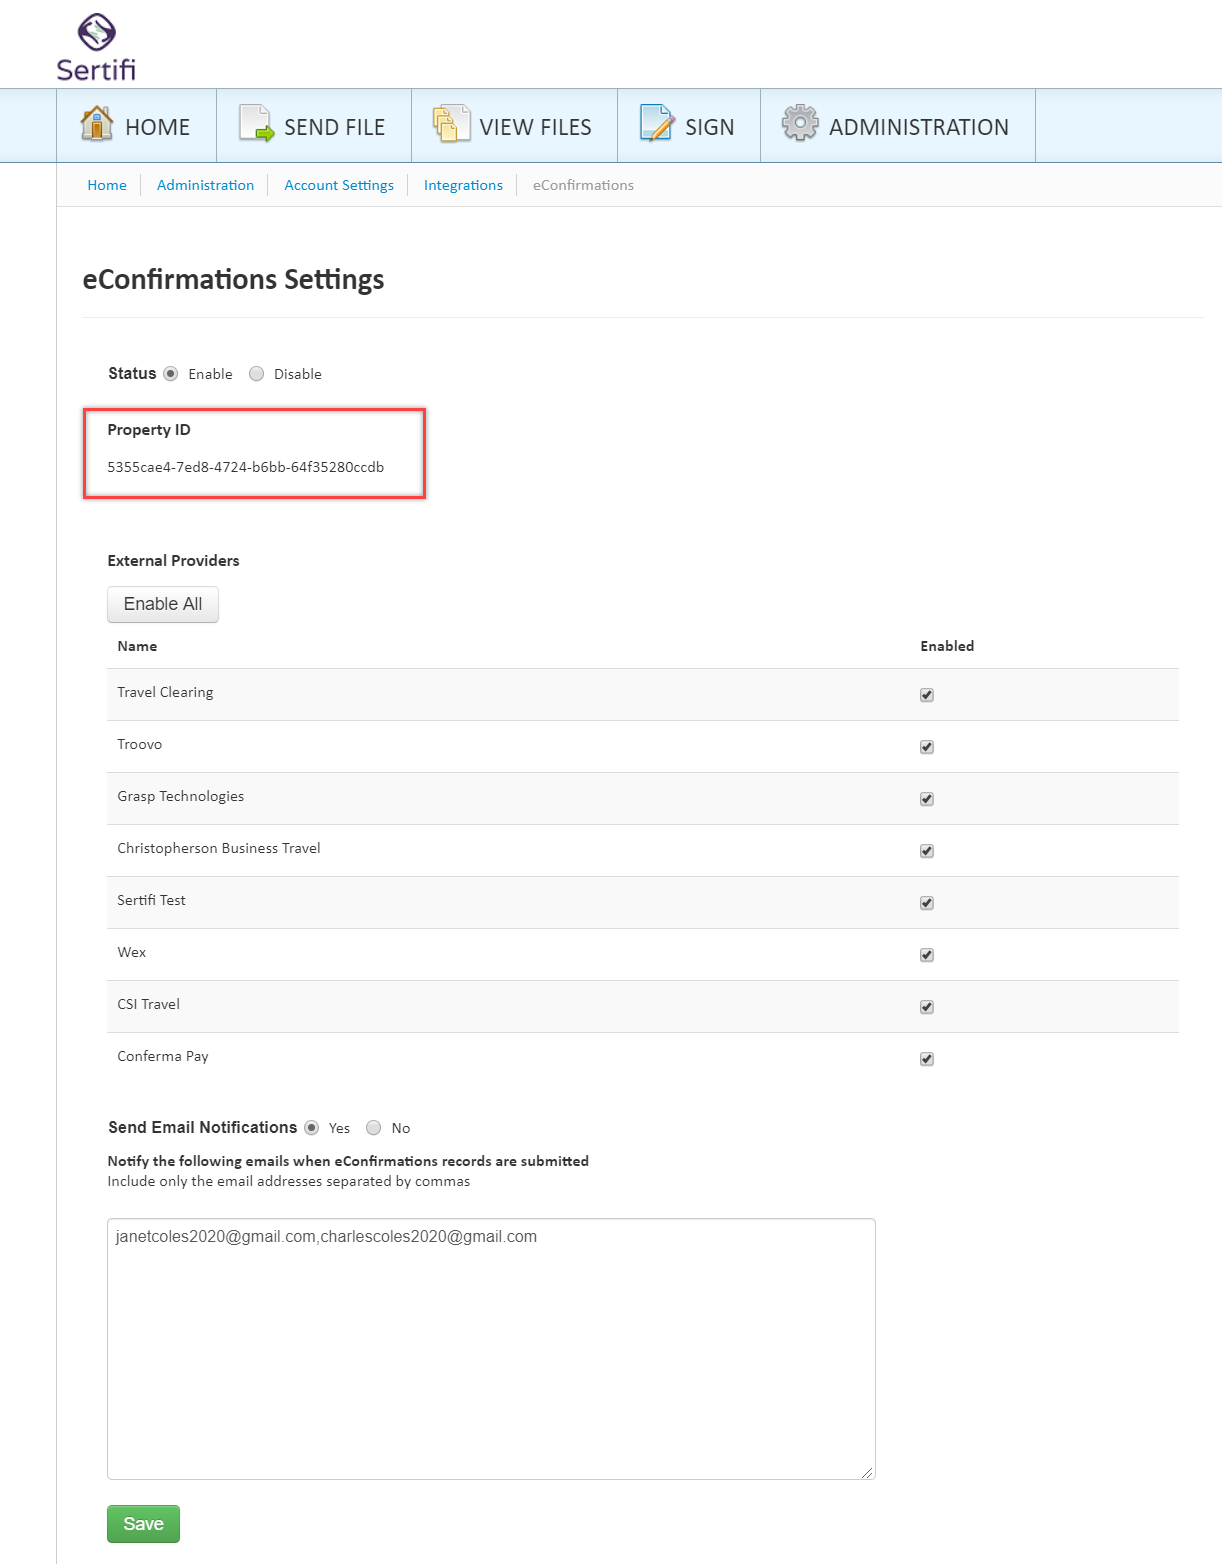The height and width of the screenshot is (1564, 1222).
Task: Click the Conferma Pay provider name
Action: pyautogui.click(x=163, y=1056)
